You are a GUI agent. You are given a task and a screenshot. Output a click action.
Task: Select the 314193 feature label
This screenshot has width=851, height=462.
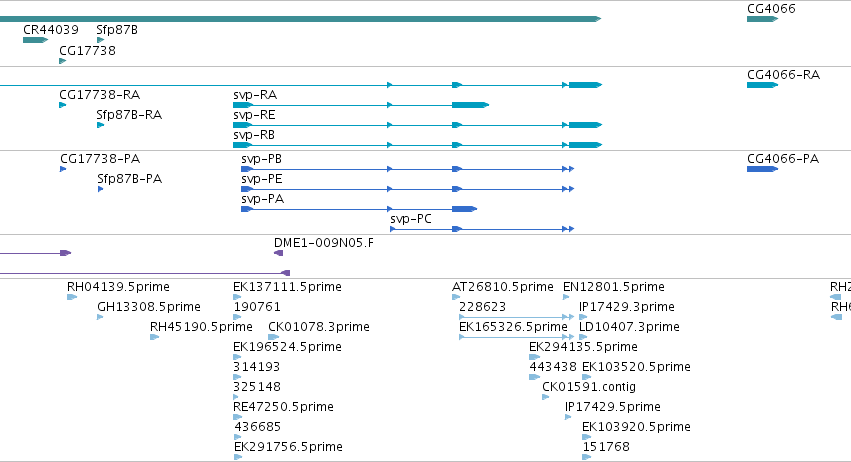(x=256, y=367)
